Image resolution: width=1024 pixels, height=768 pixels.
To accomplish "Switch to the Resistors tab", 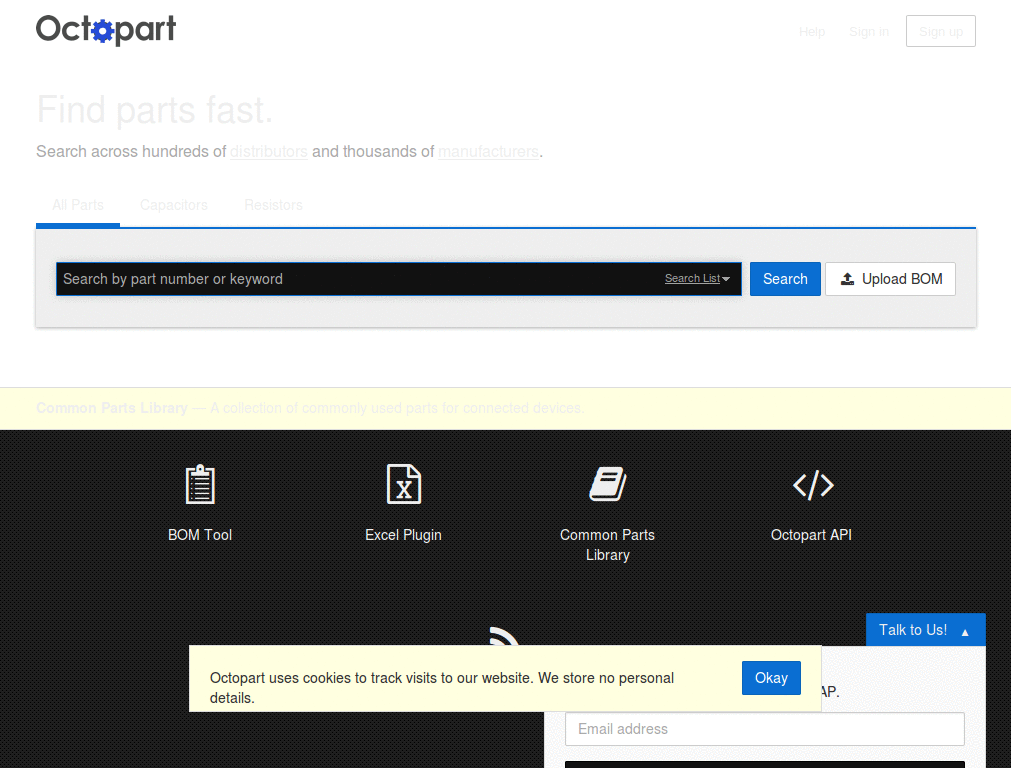I will pos(273,205).
